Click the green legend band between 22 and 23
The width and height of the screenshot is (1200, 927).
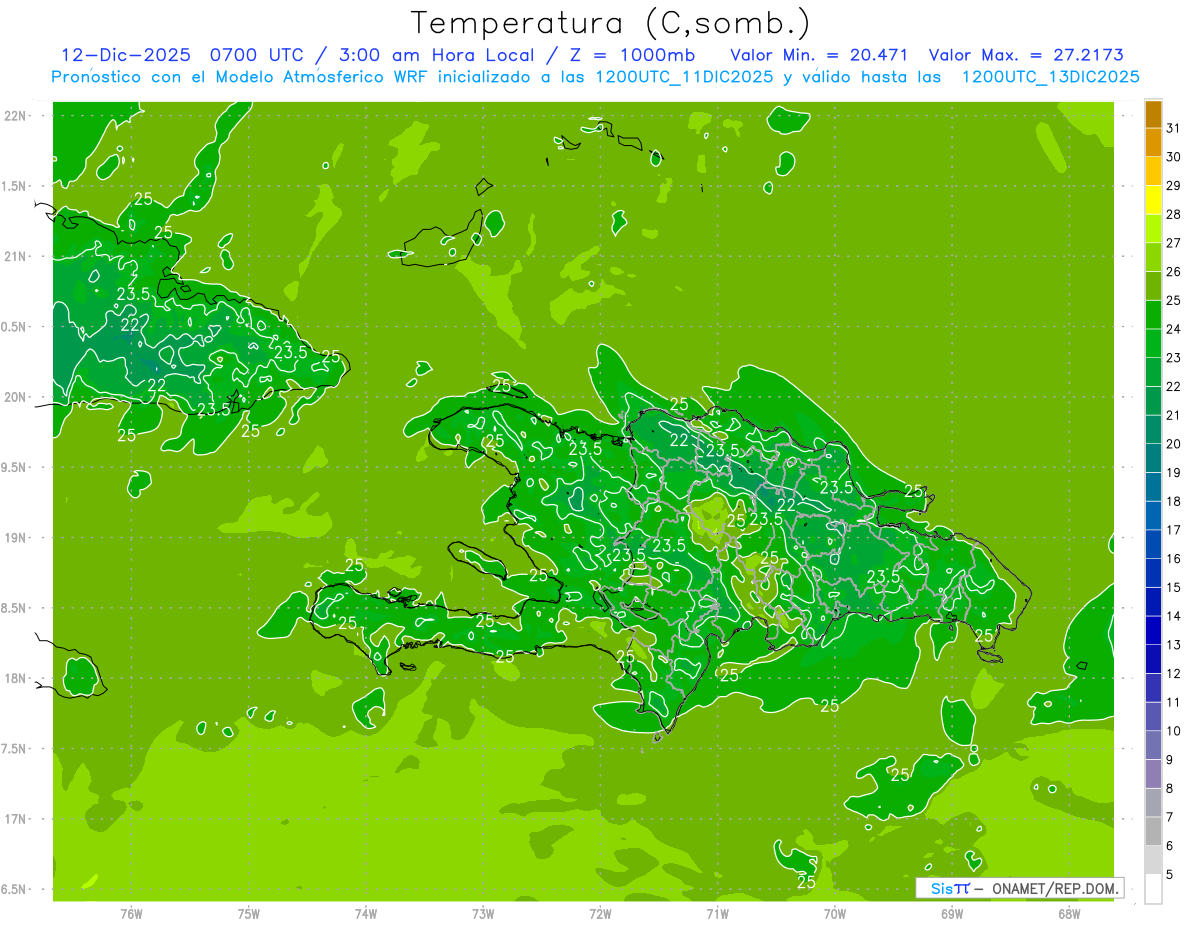pyautogui.click(x=1153, y=373)
